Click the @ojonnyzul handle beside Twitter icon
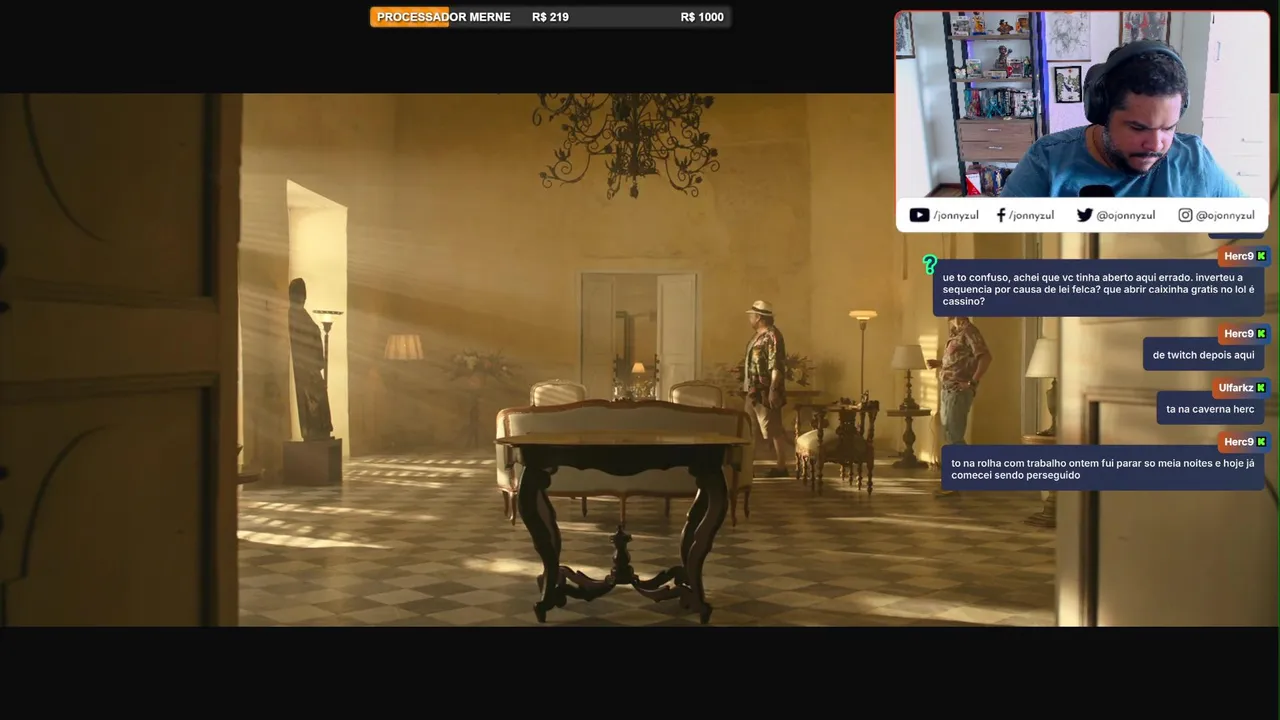1280x720 pixels. (1126, 216)
